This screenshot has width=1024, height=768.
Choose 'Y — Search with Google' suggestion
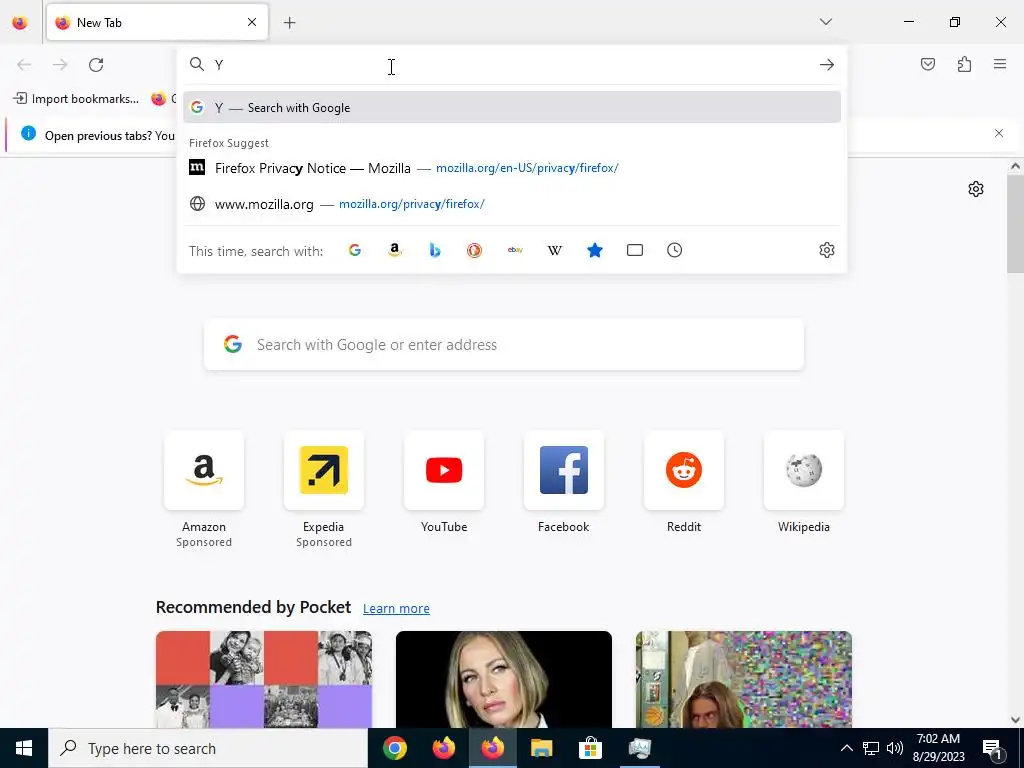coord(512,108)
